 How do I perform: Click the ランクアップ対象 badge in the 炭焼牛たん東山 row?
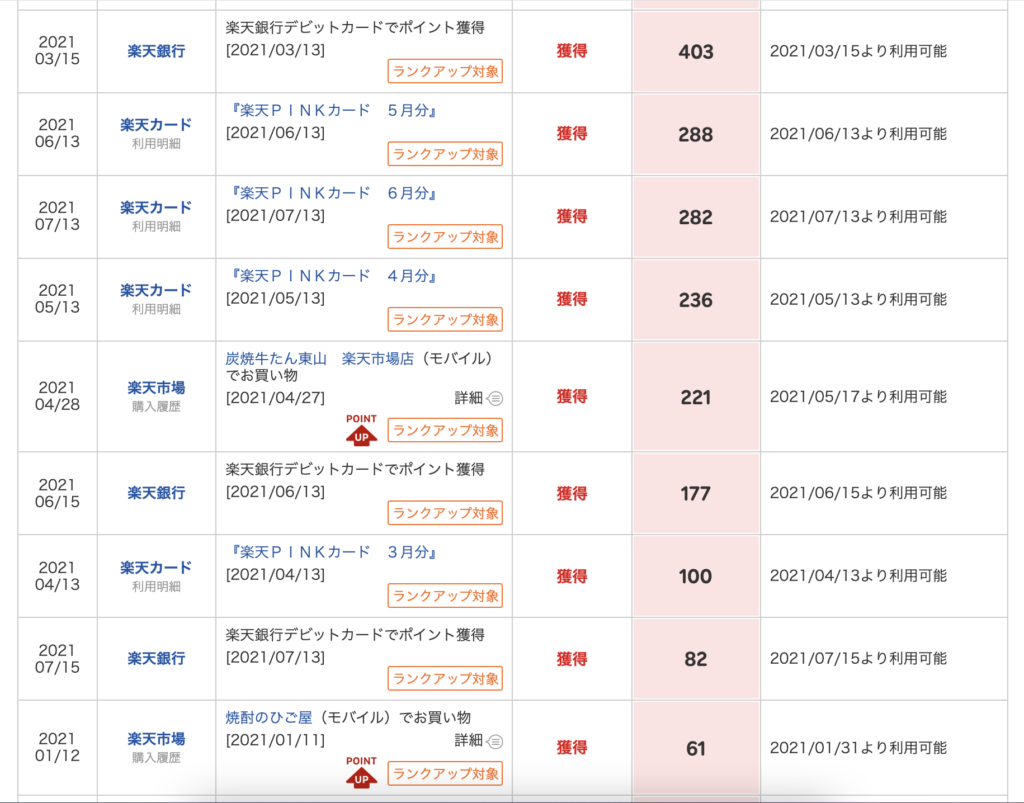445,430
